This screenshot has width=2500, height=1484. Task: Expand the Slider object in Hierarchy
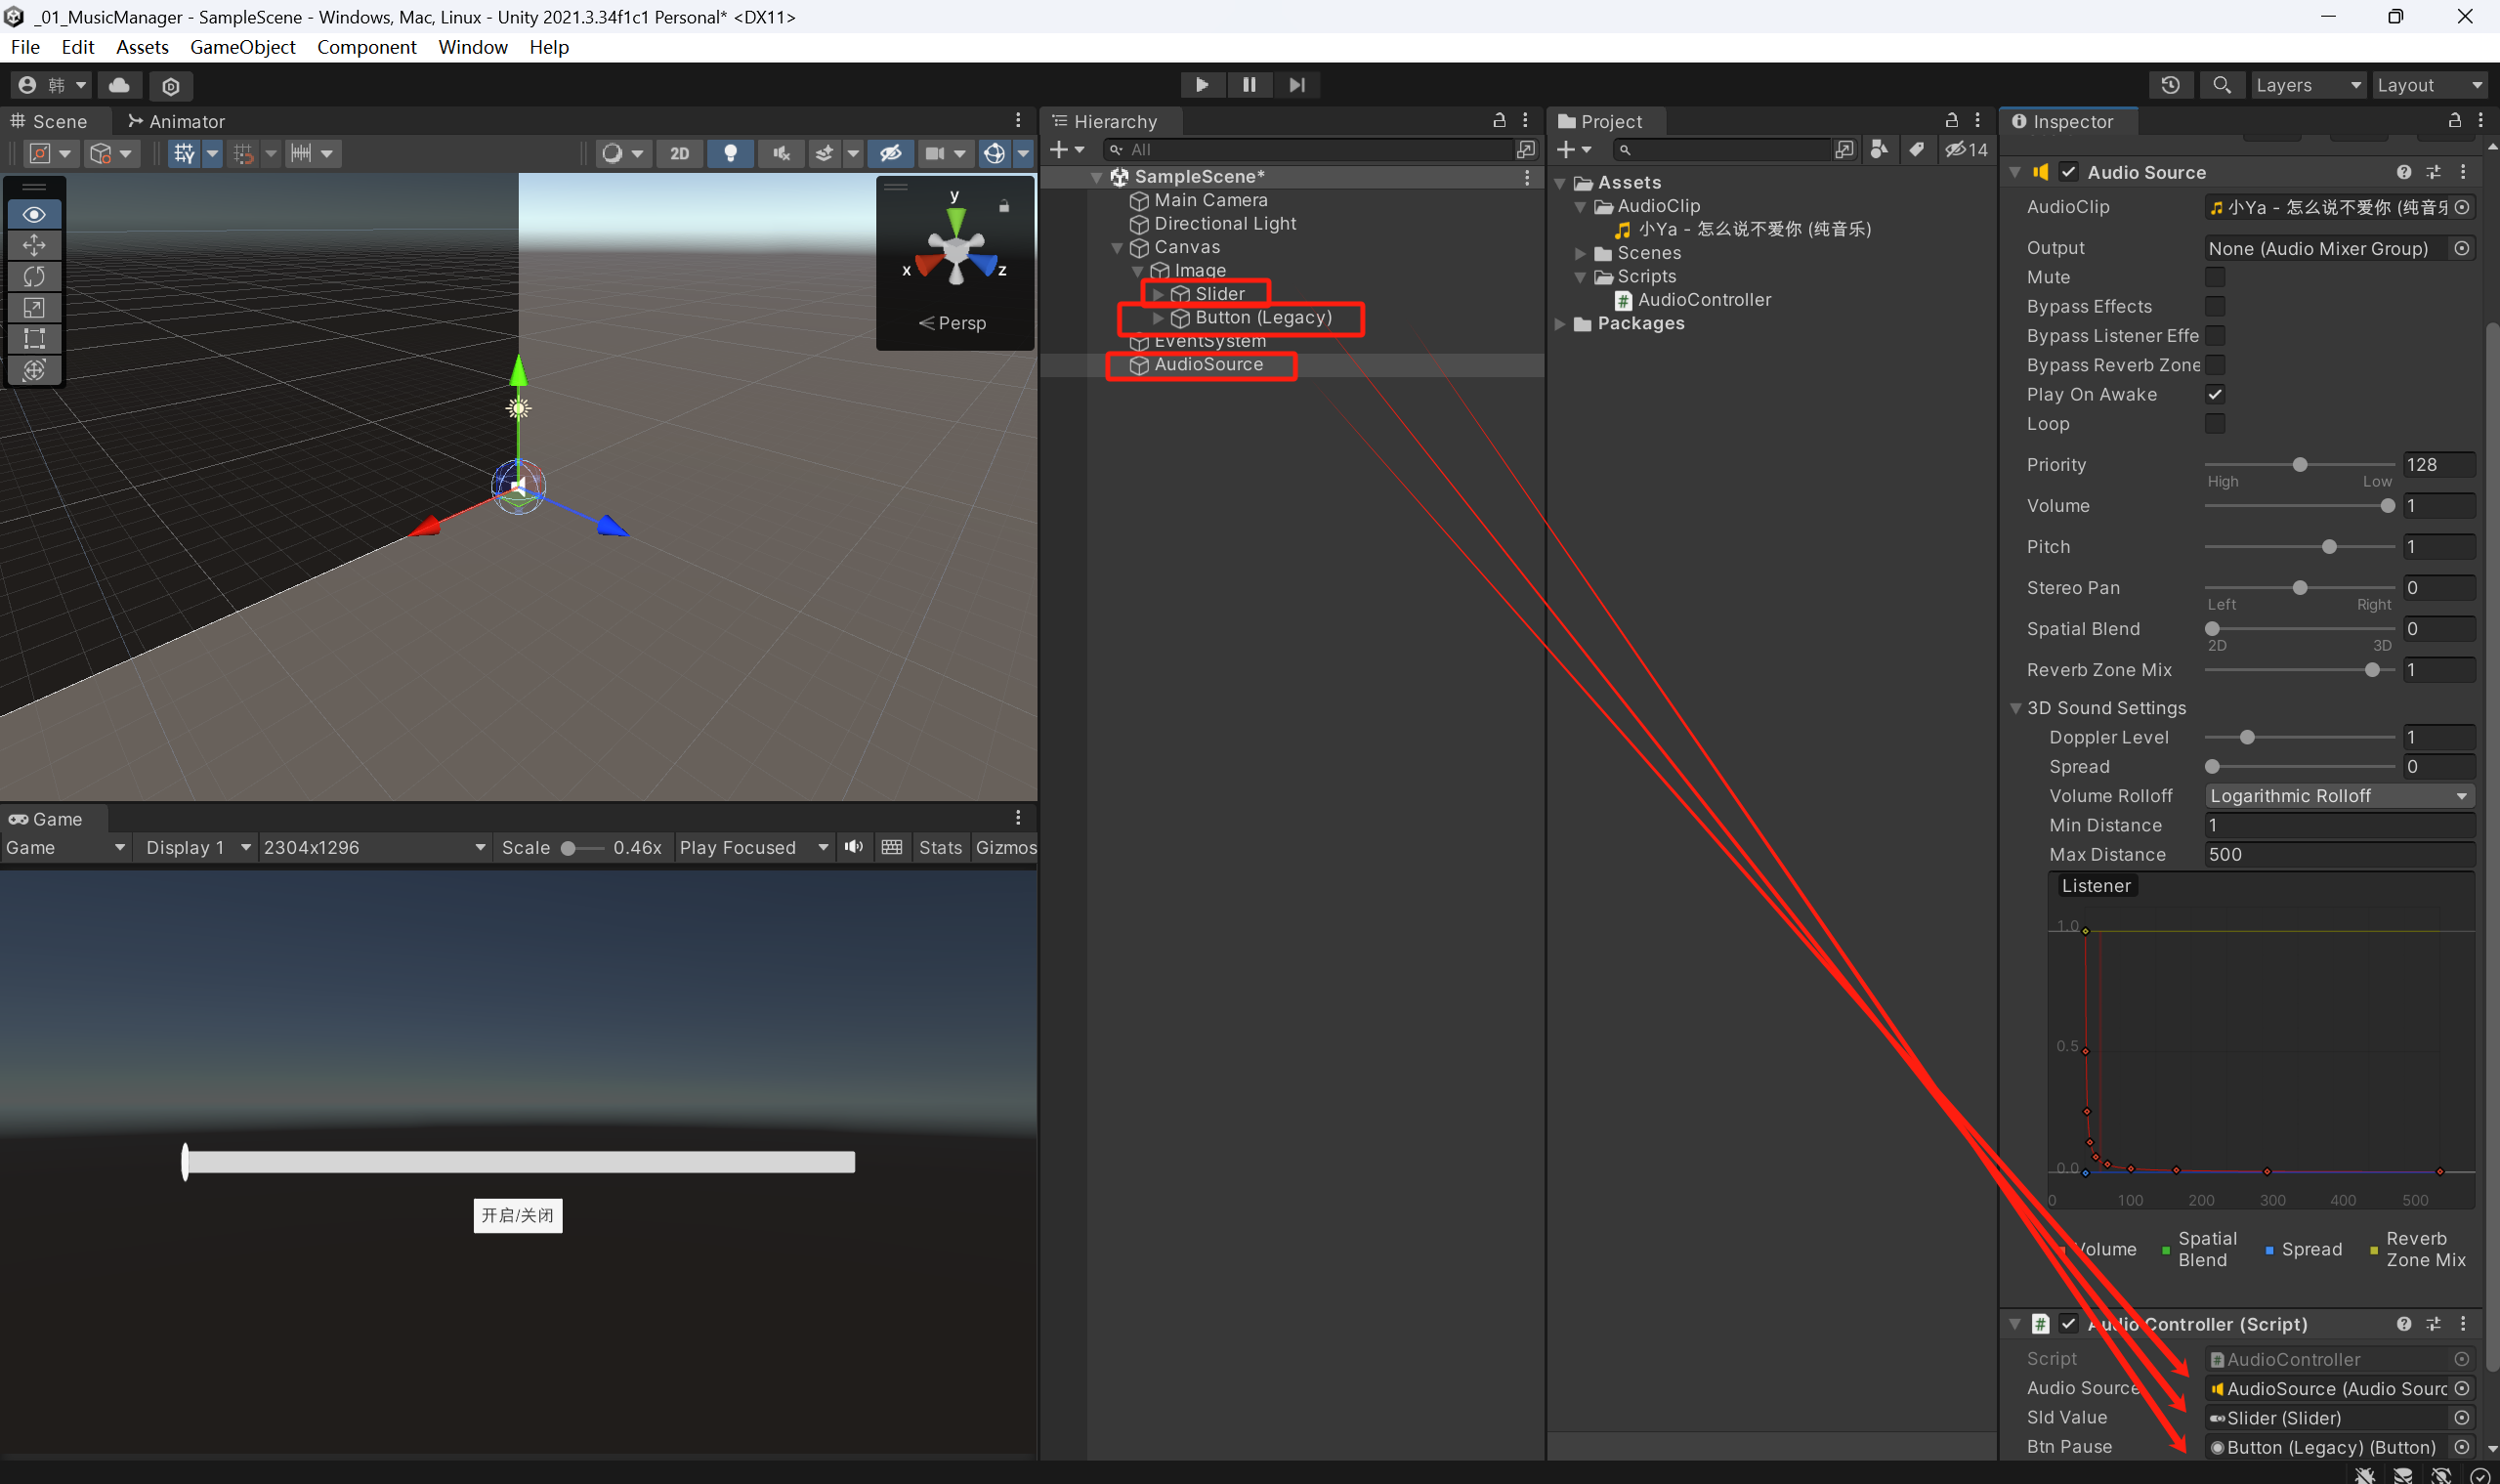point(1158,294)
